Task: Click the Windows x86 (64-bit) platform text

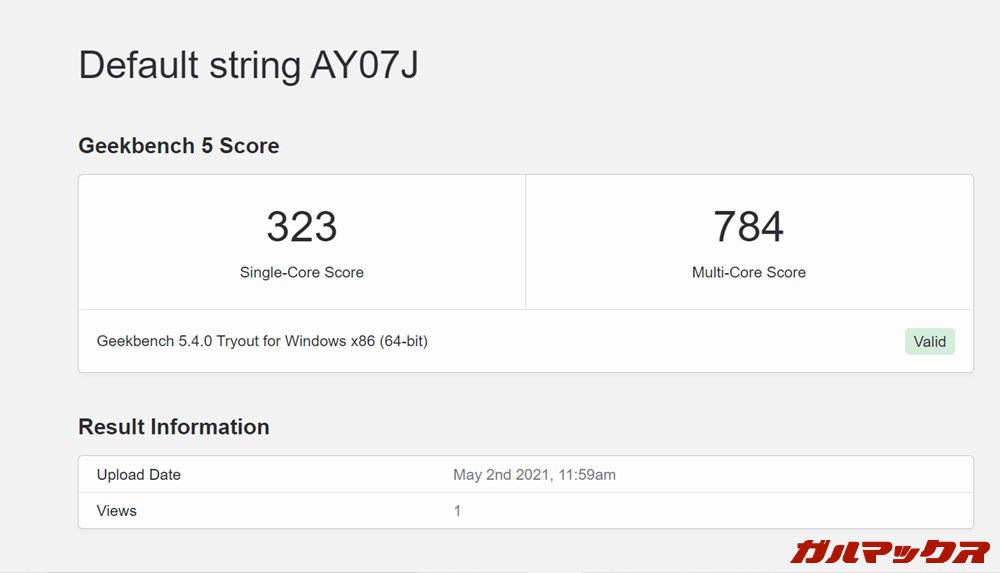Action: tap(355, 341)
